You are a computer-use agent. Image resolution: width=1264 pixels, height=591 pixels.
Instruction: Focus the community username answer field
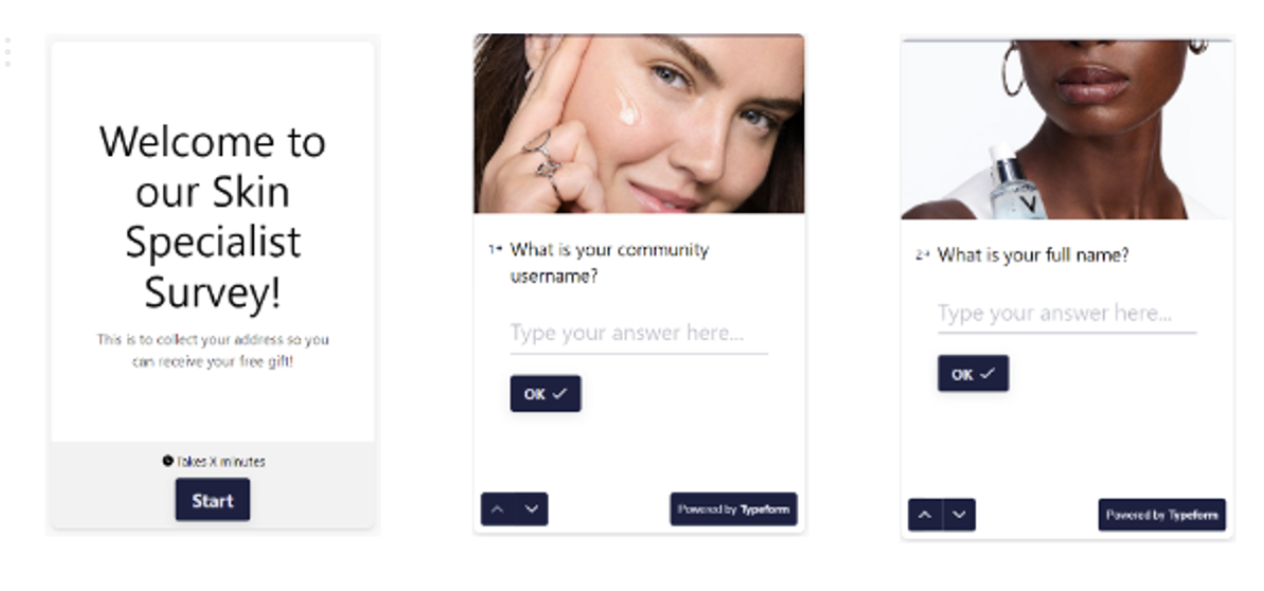point(639,334)
